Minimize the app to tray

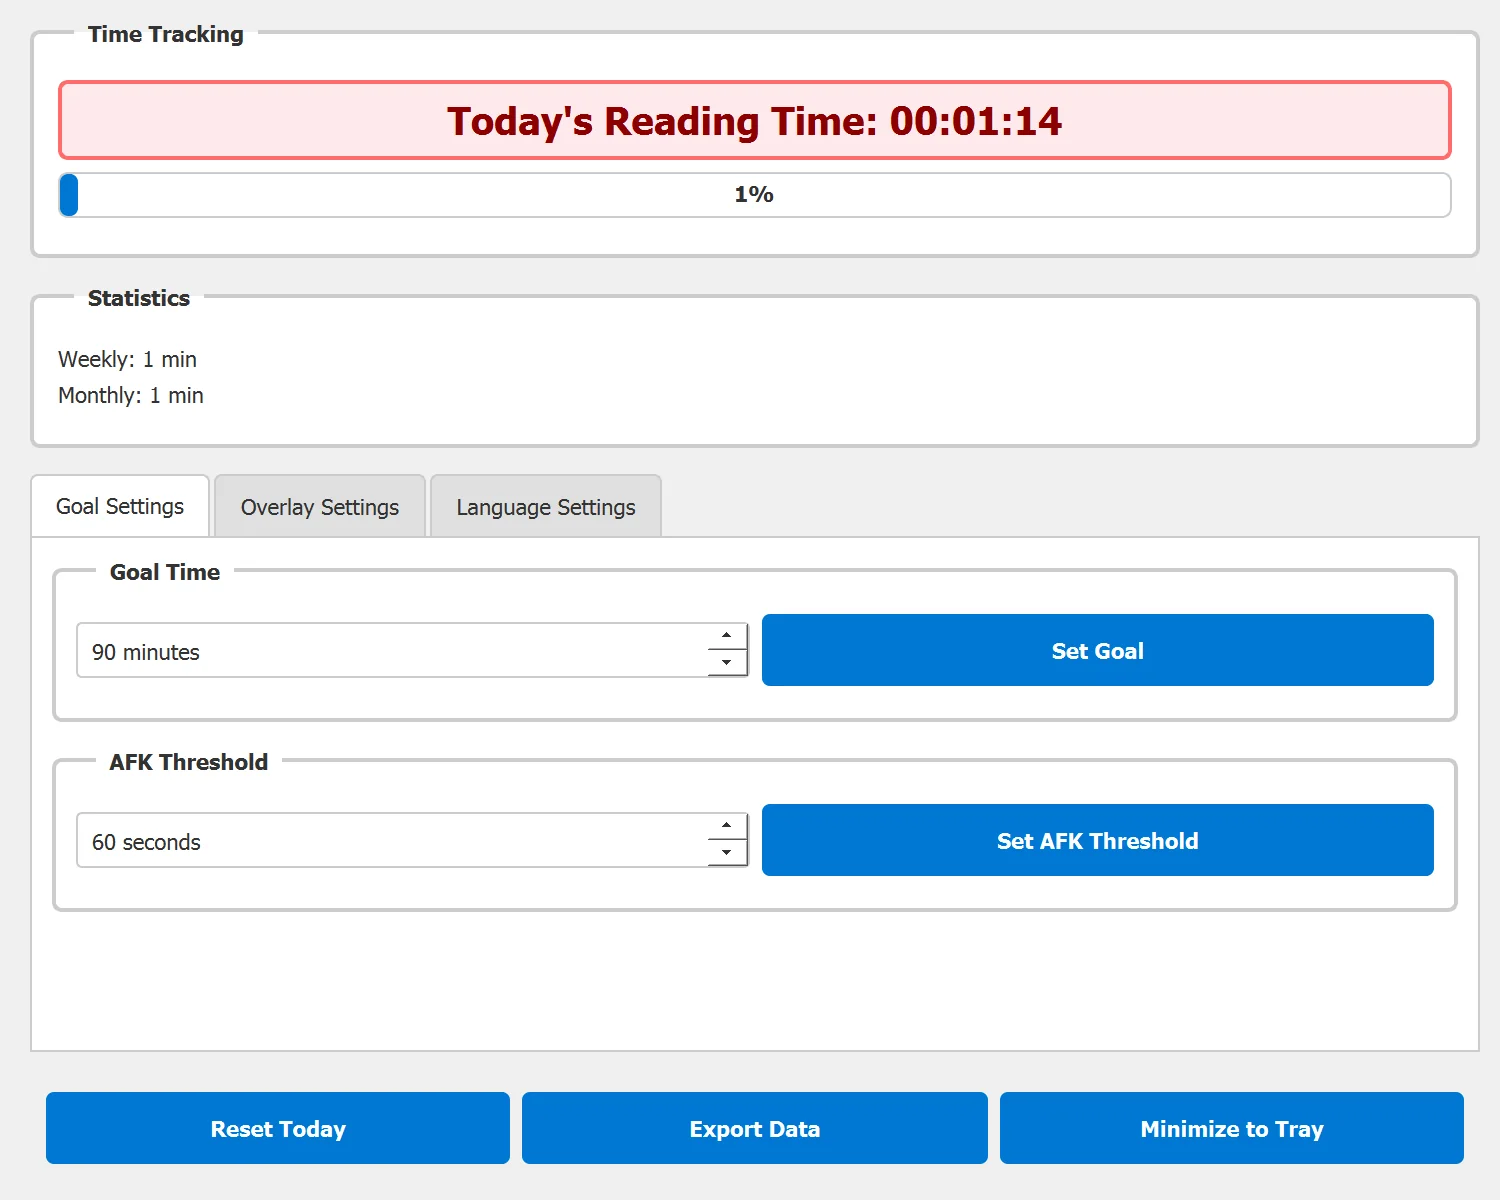pyautogui.click(x=1231, y=1129)
